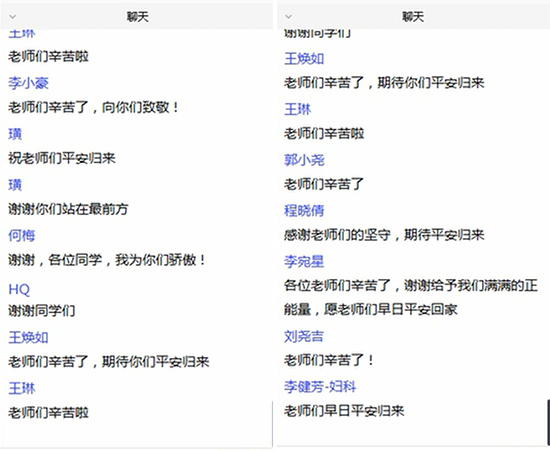Screen dimensions: 550x451
Task: Open sender name HQ
Action: tap(19, 290)
